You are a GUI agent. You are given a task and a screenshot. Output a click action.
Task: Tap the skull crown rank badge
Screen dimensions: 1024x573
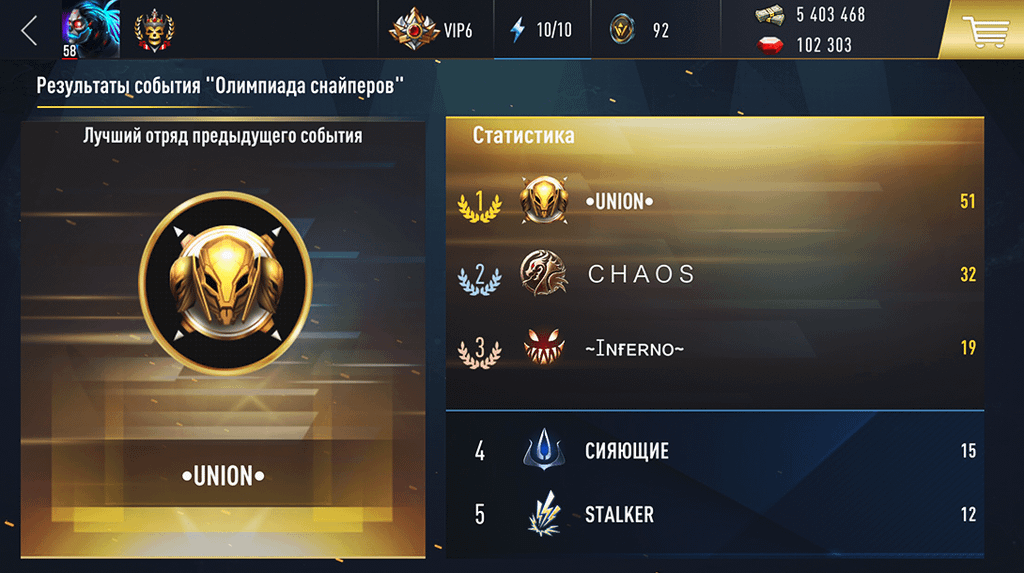tap(154, 30)
